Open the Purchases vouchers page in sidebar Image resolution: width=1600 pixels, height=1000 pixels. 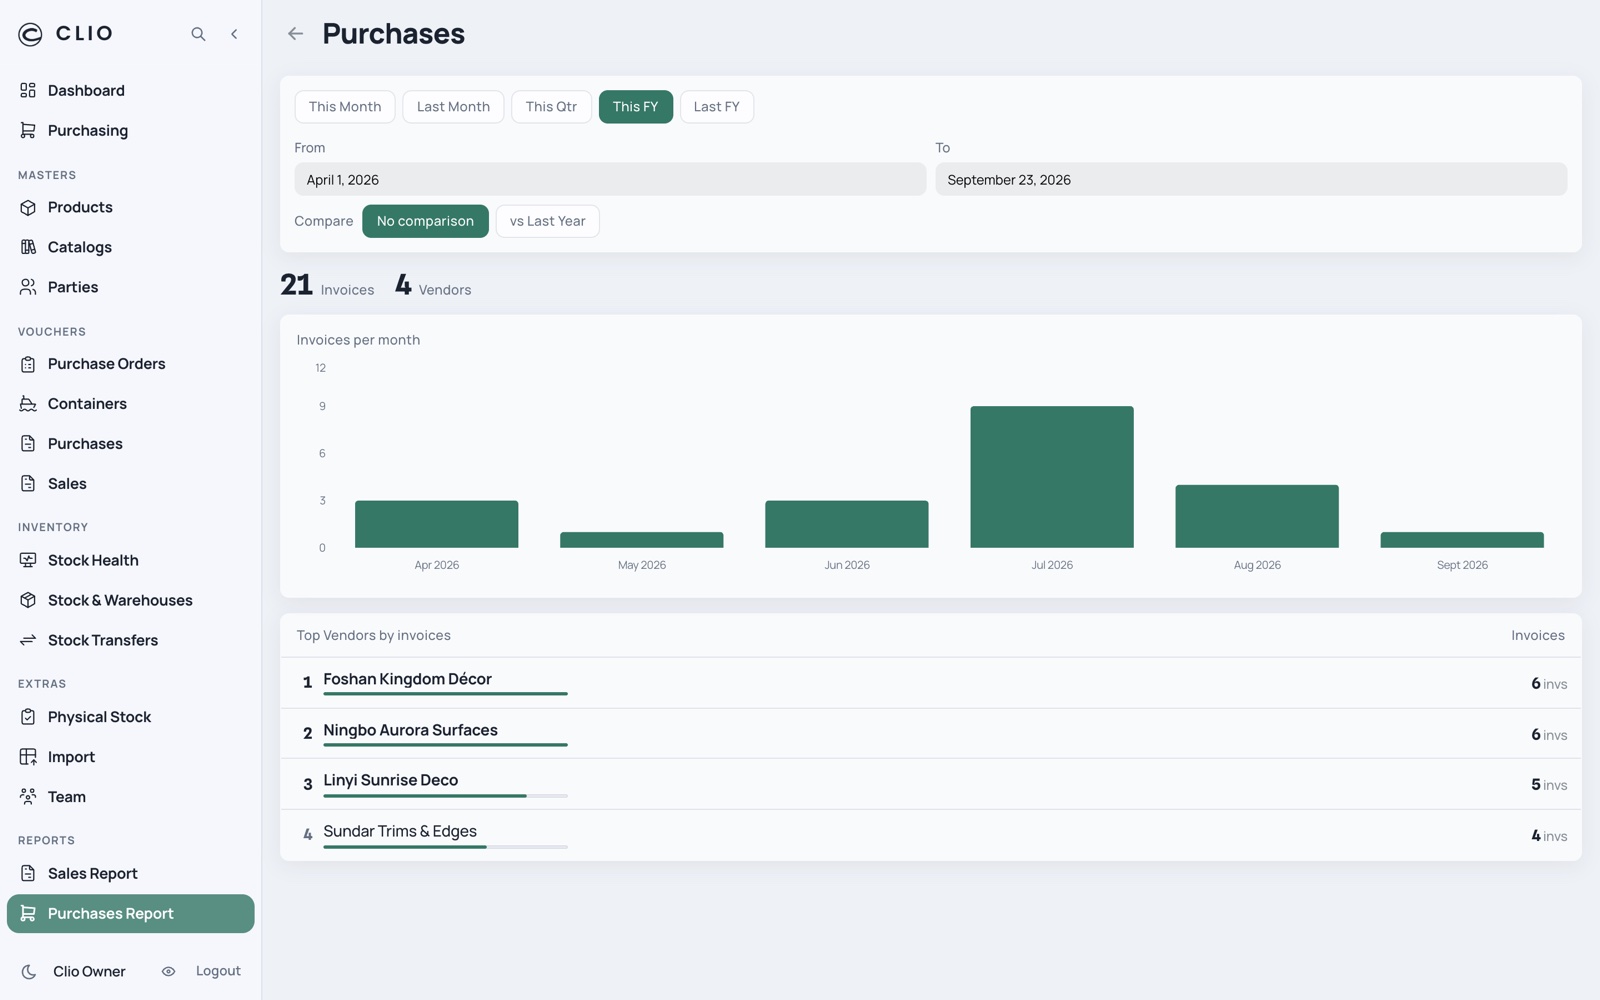pos(131,444)
